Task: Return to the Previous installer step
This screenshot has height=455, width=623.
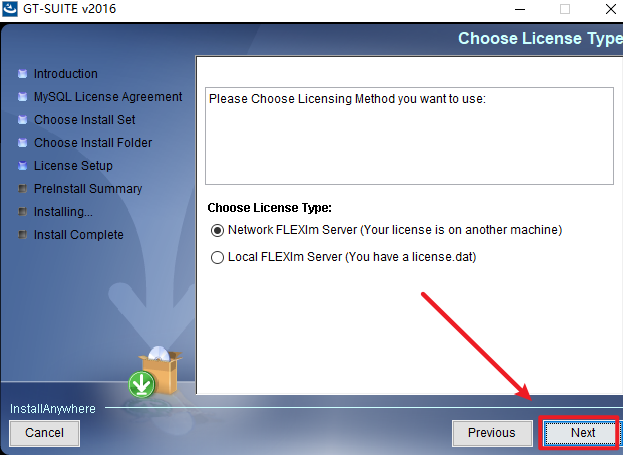Action: (492, 433)
